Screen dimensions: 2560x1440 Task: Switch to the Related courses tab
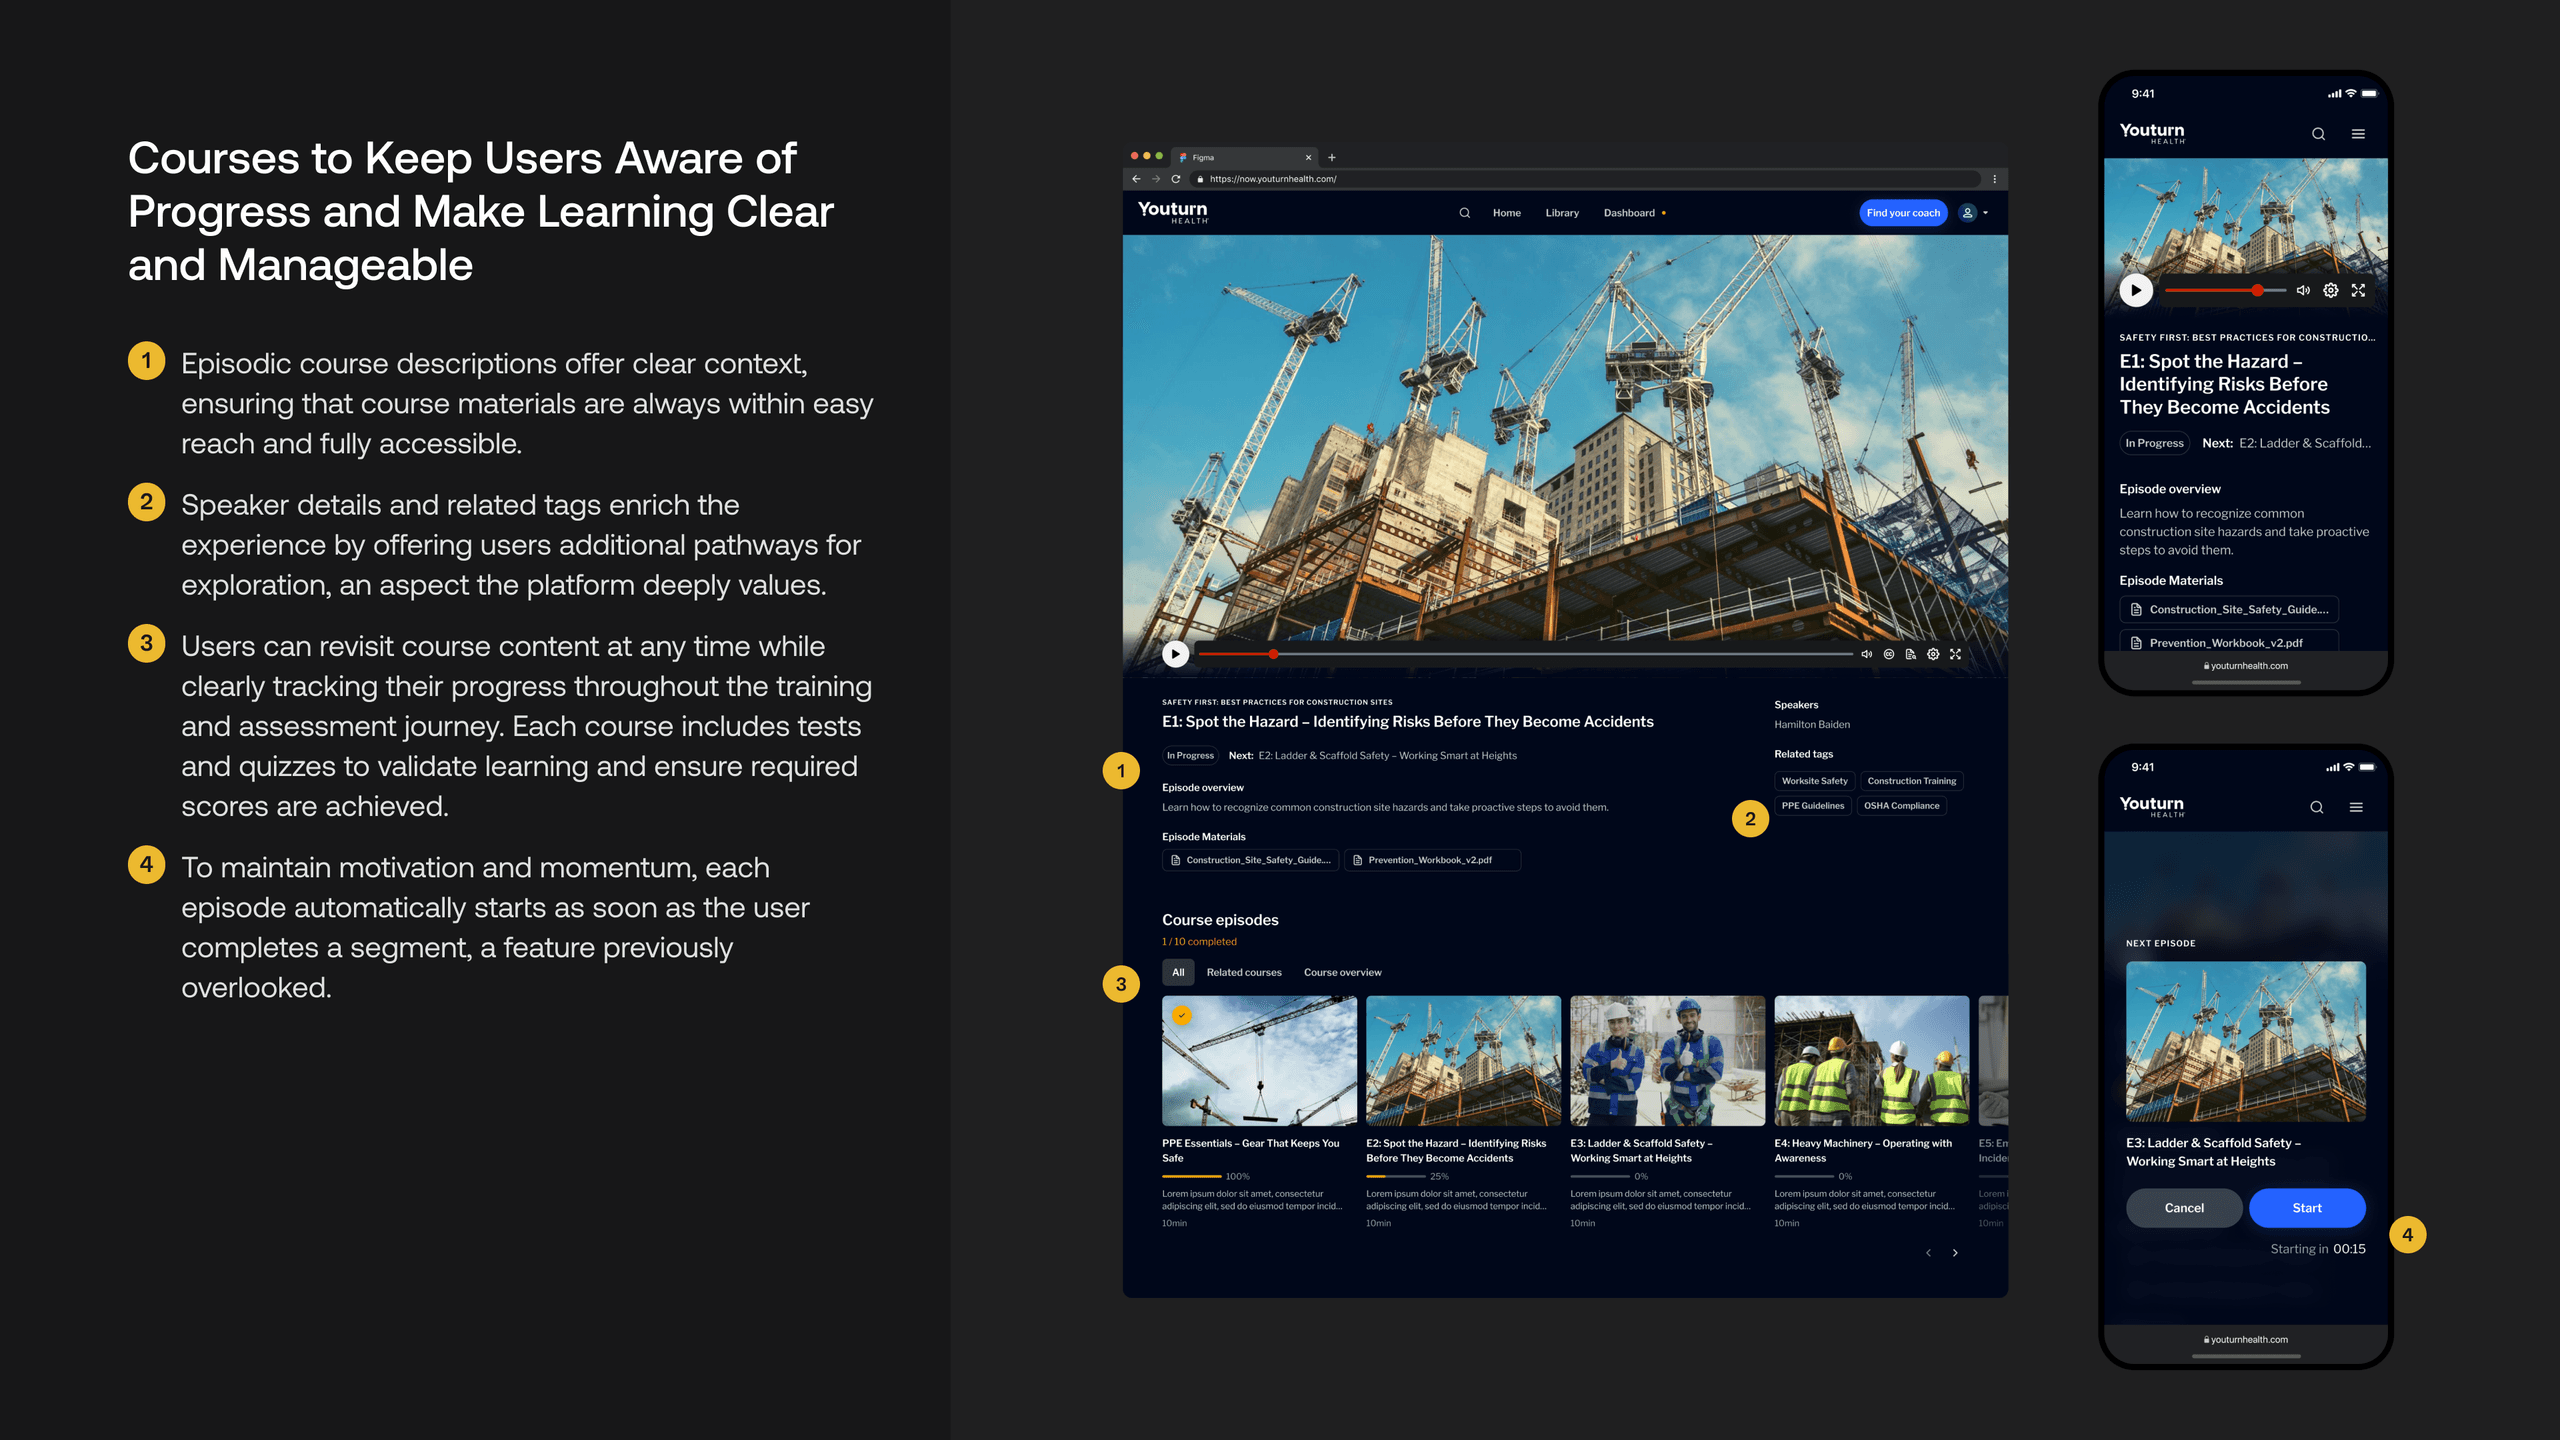[1244, 972]
